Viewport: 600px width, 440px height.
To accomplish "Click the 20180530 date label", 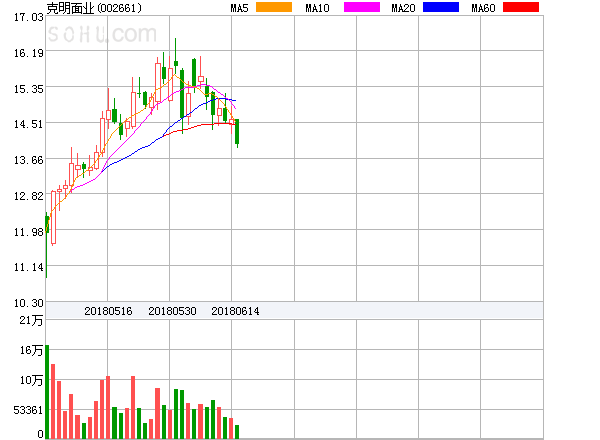I will pyautogui.click(x=172, y=311).
